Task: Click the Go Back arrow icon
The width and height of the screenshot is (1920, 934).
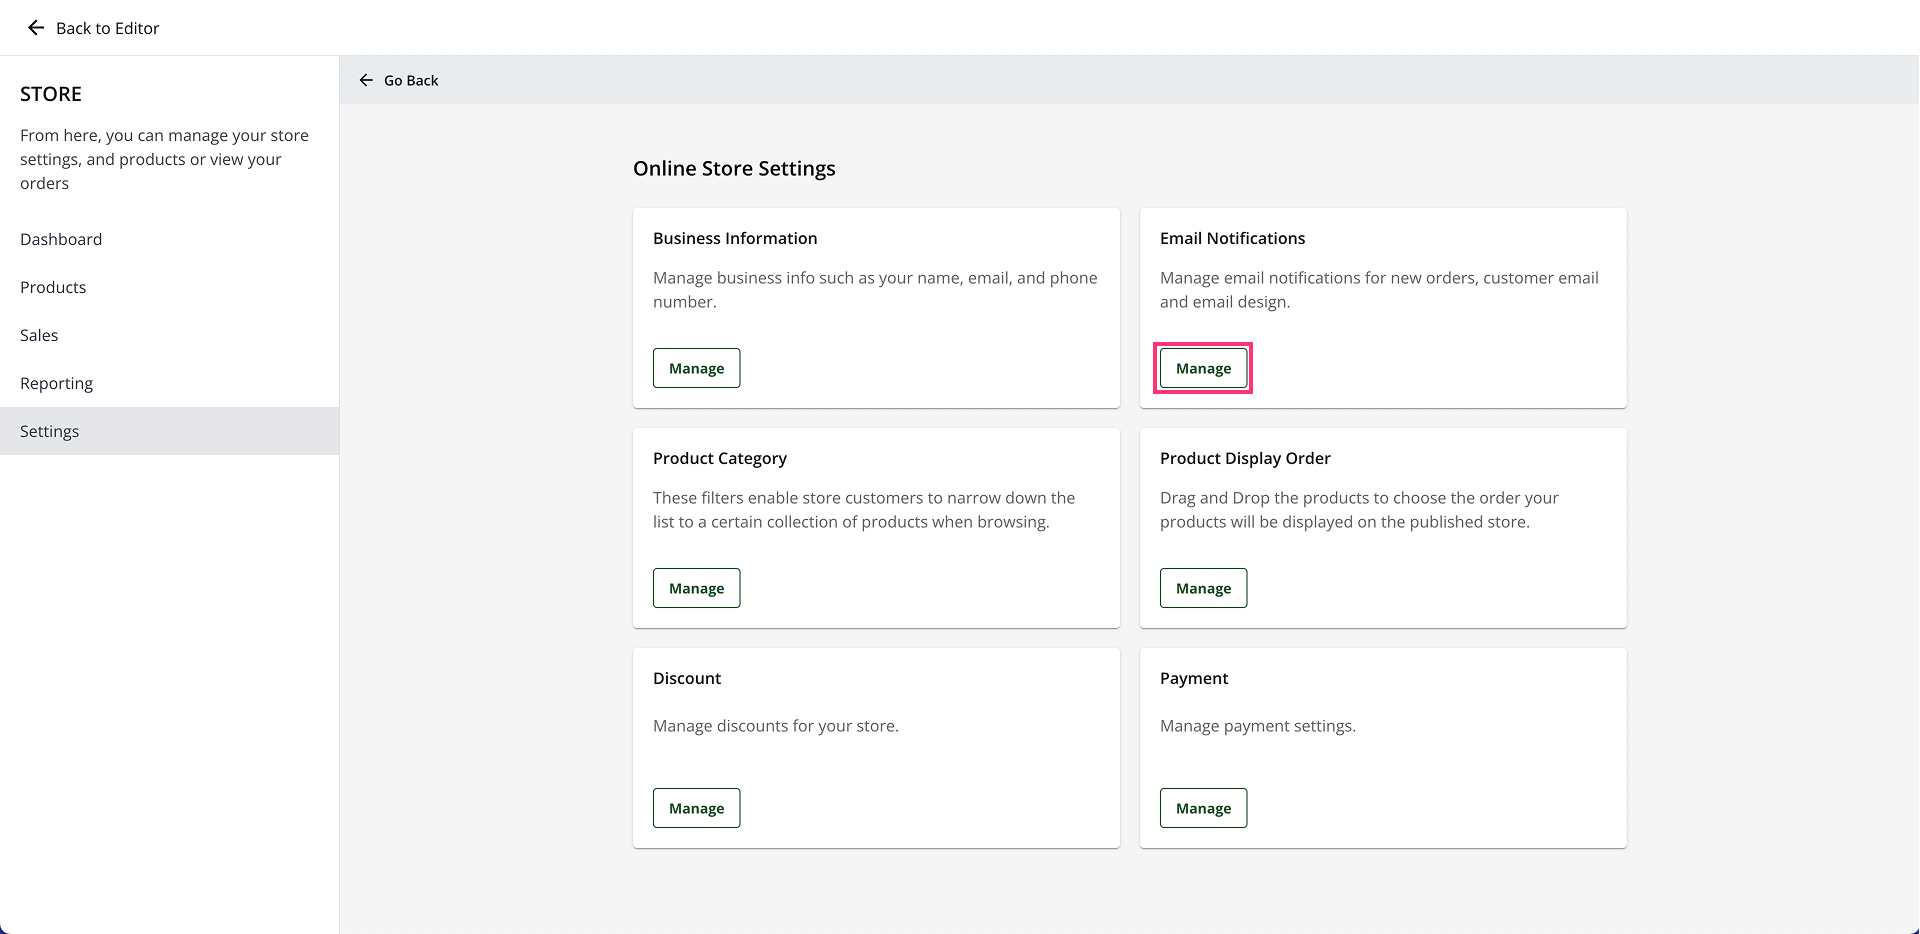Action: 366,80
